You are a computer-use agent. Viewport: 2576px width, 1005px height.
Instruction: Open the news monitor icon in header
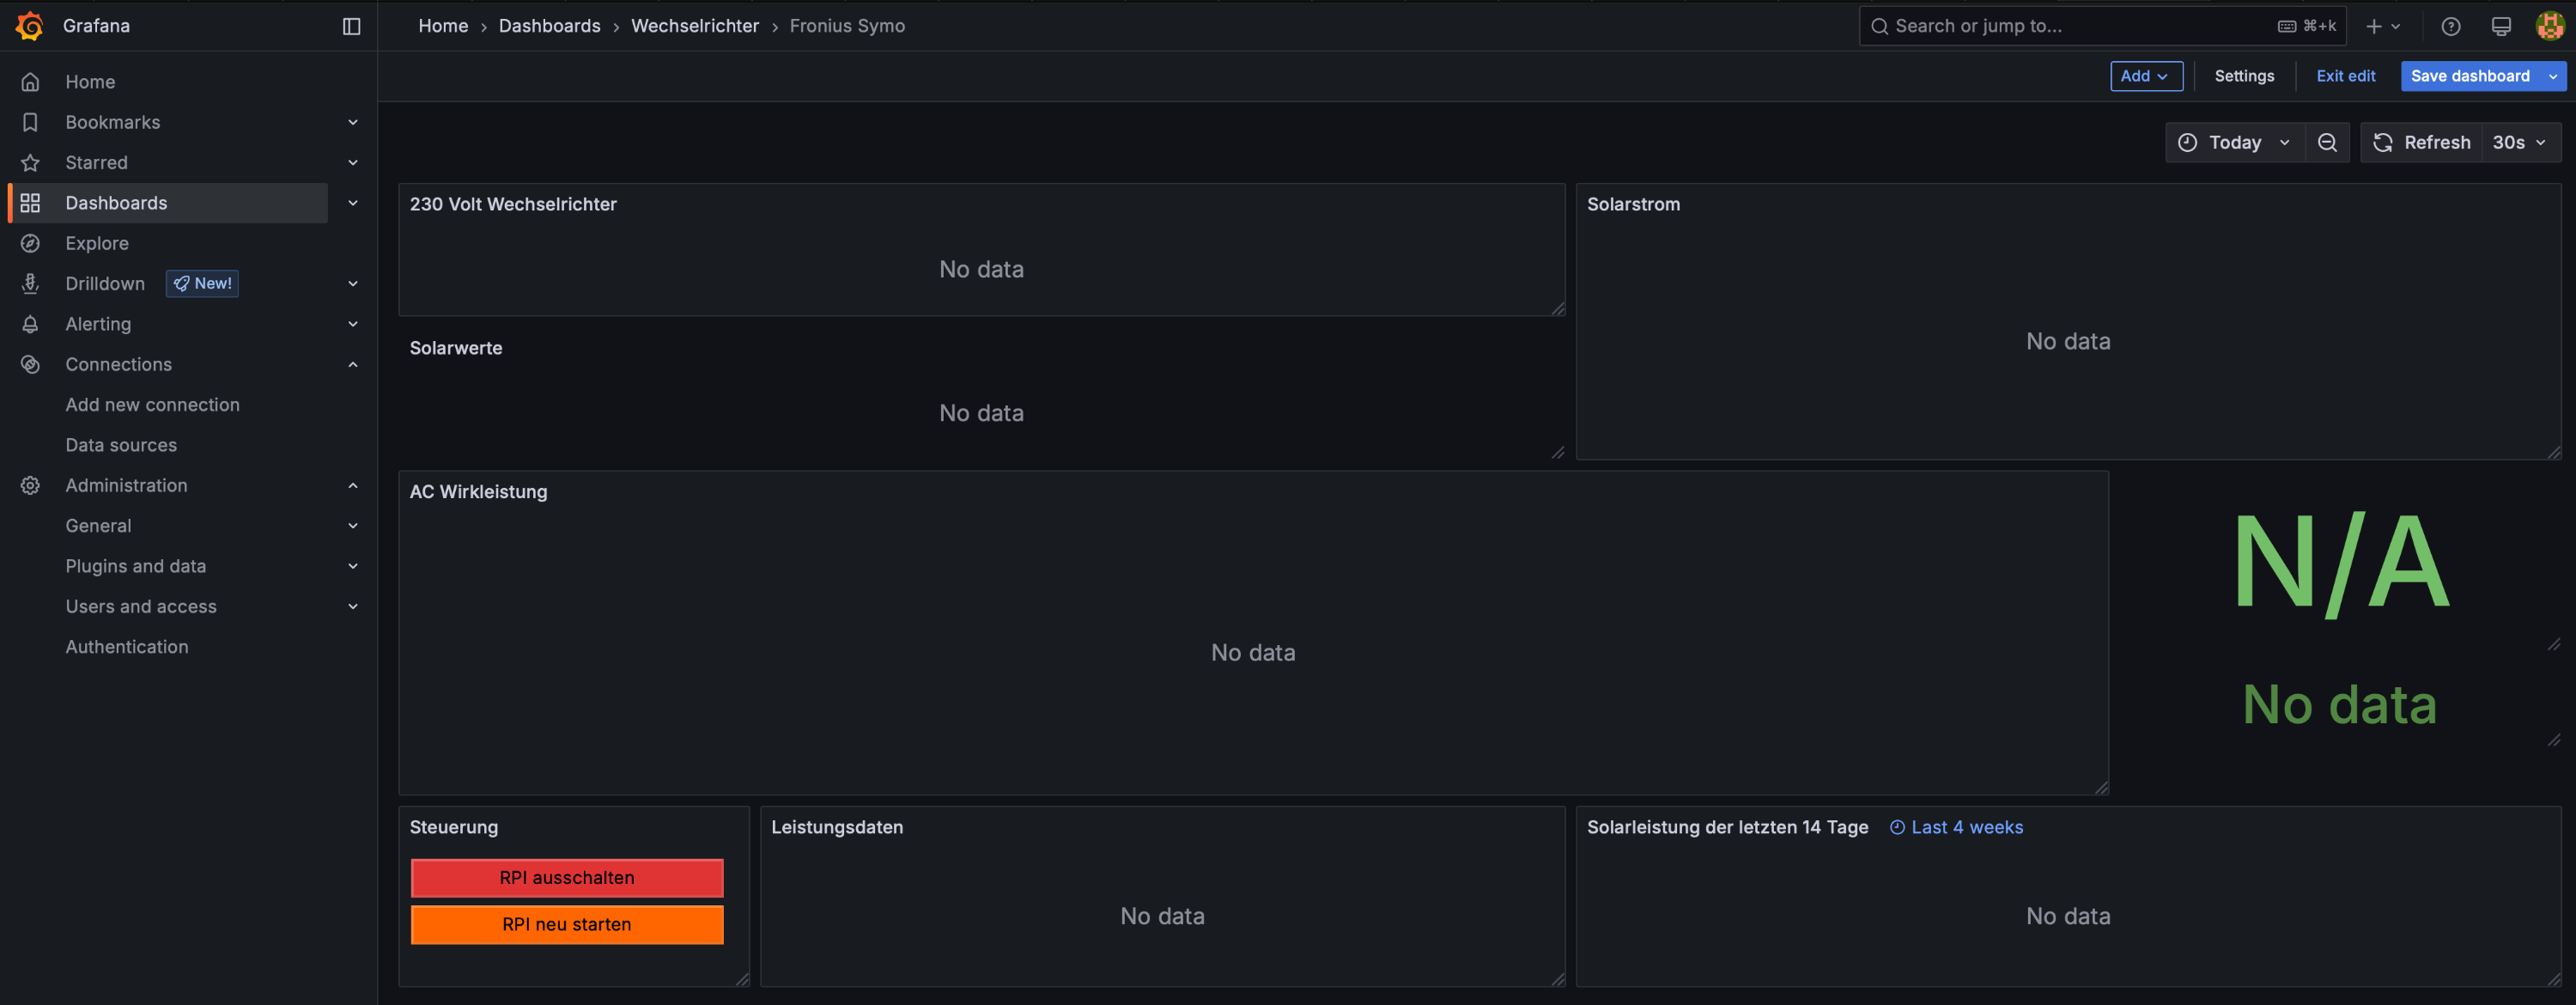pyautogui.click(x=2500, y=26)
